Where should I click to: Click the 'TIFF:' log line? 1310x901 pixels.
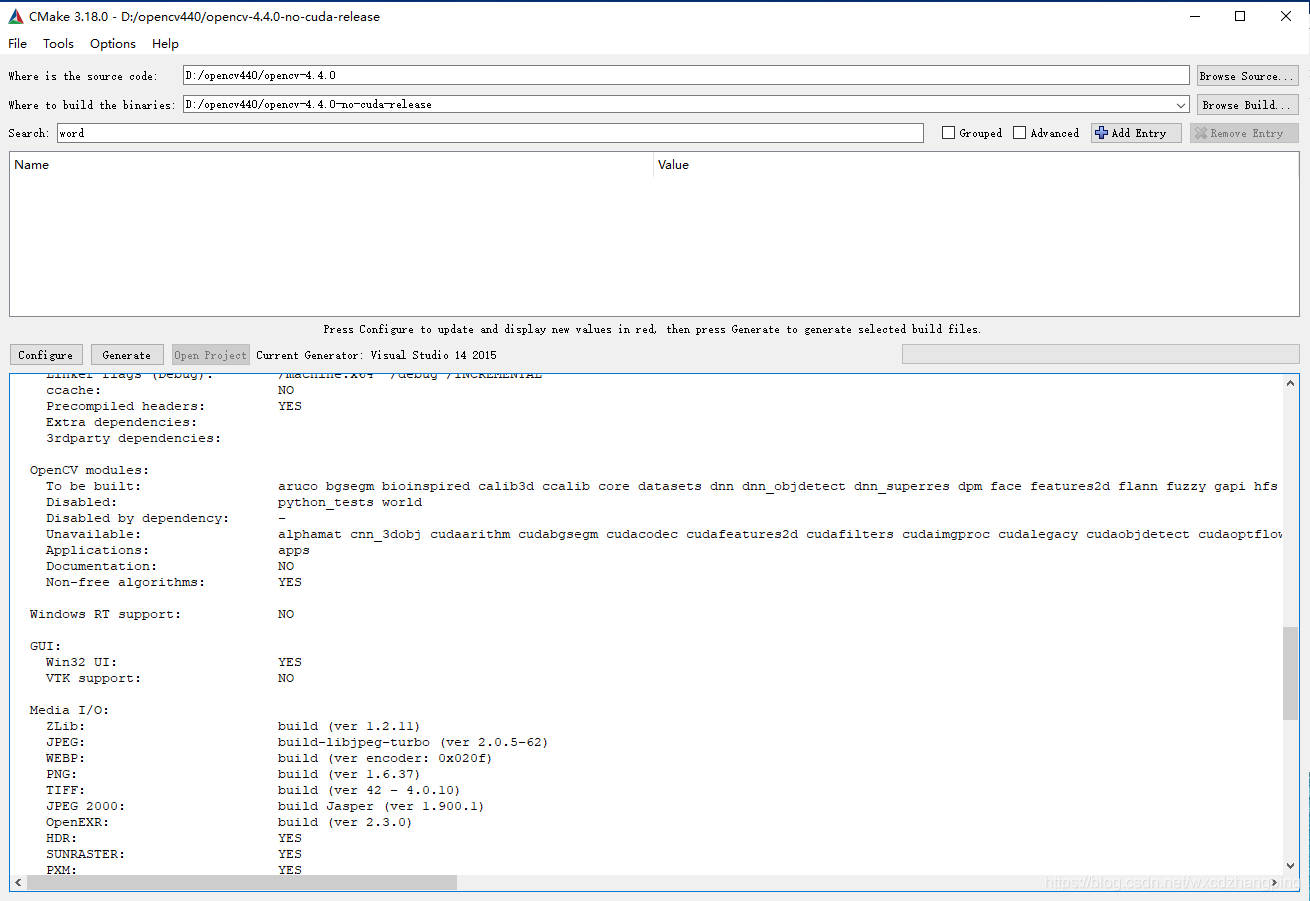click(65, 790)
